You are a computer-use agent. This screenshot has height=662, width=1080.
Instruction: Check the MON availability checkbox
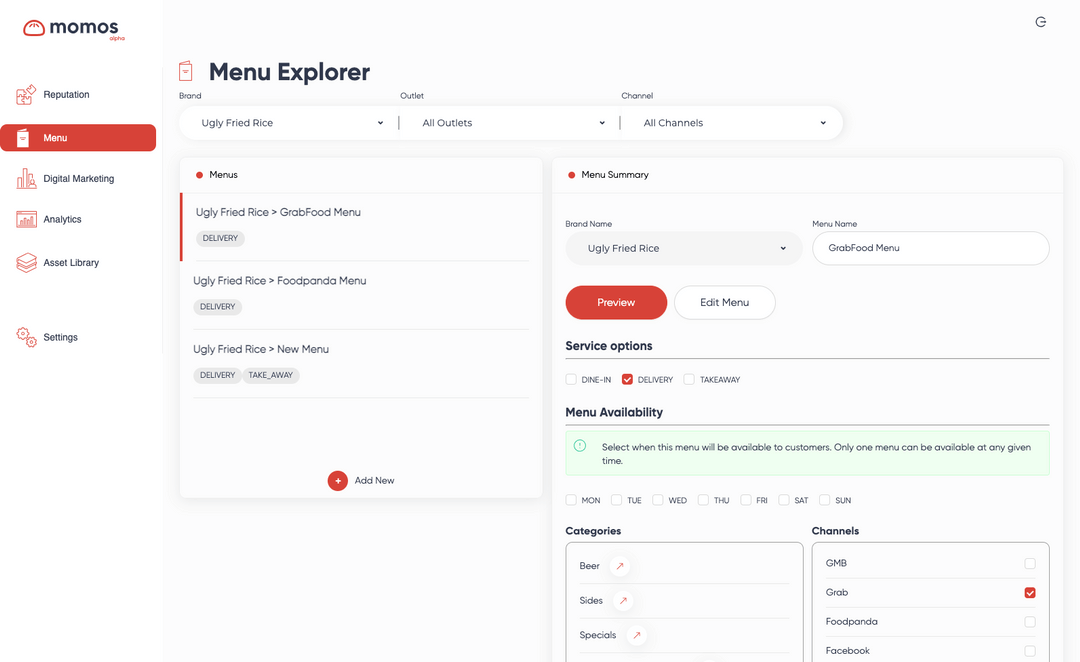point(571,500)
